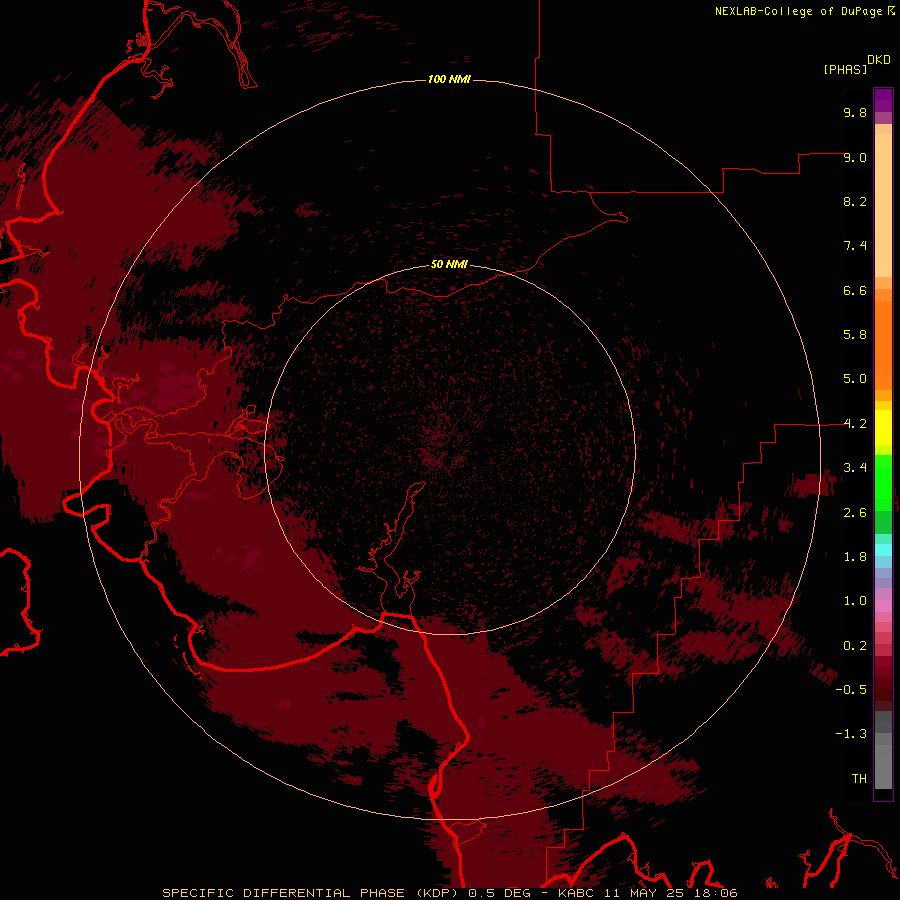Select the 6.6 scale value

[x=855, y=290]
